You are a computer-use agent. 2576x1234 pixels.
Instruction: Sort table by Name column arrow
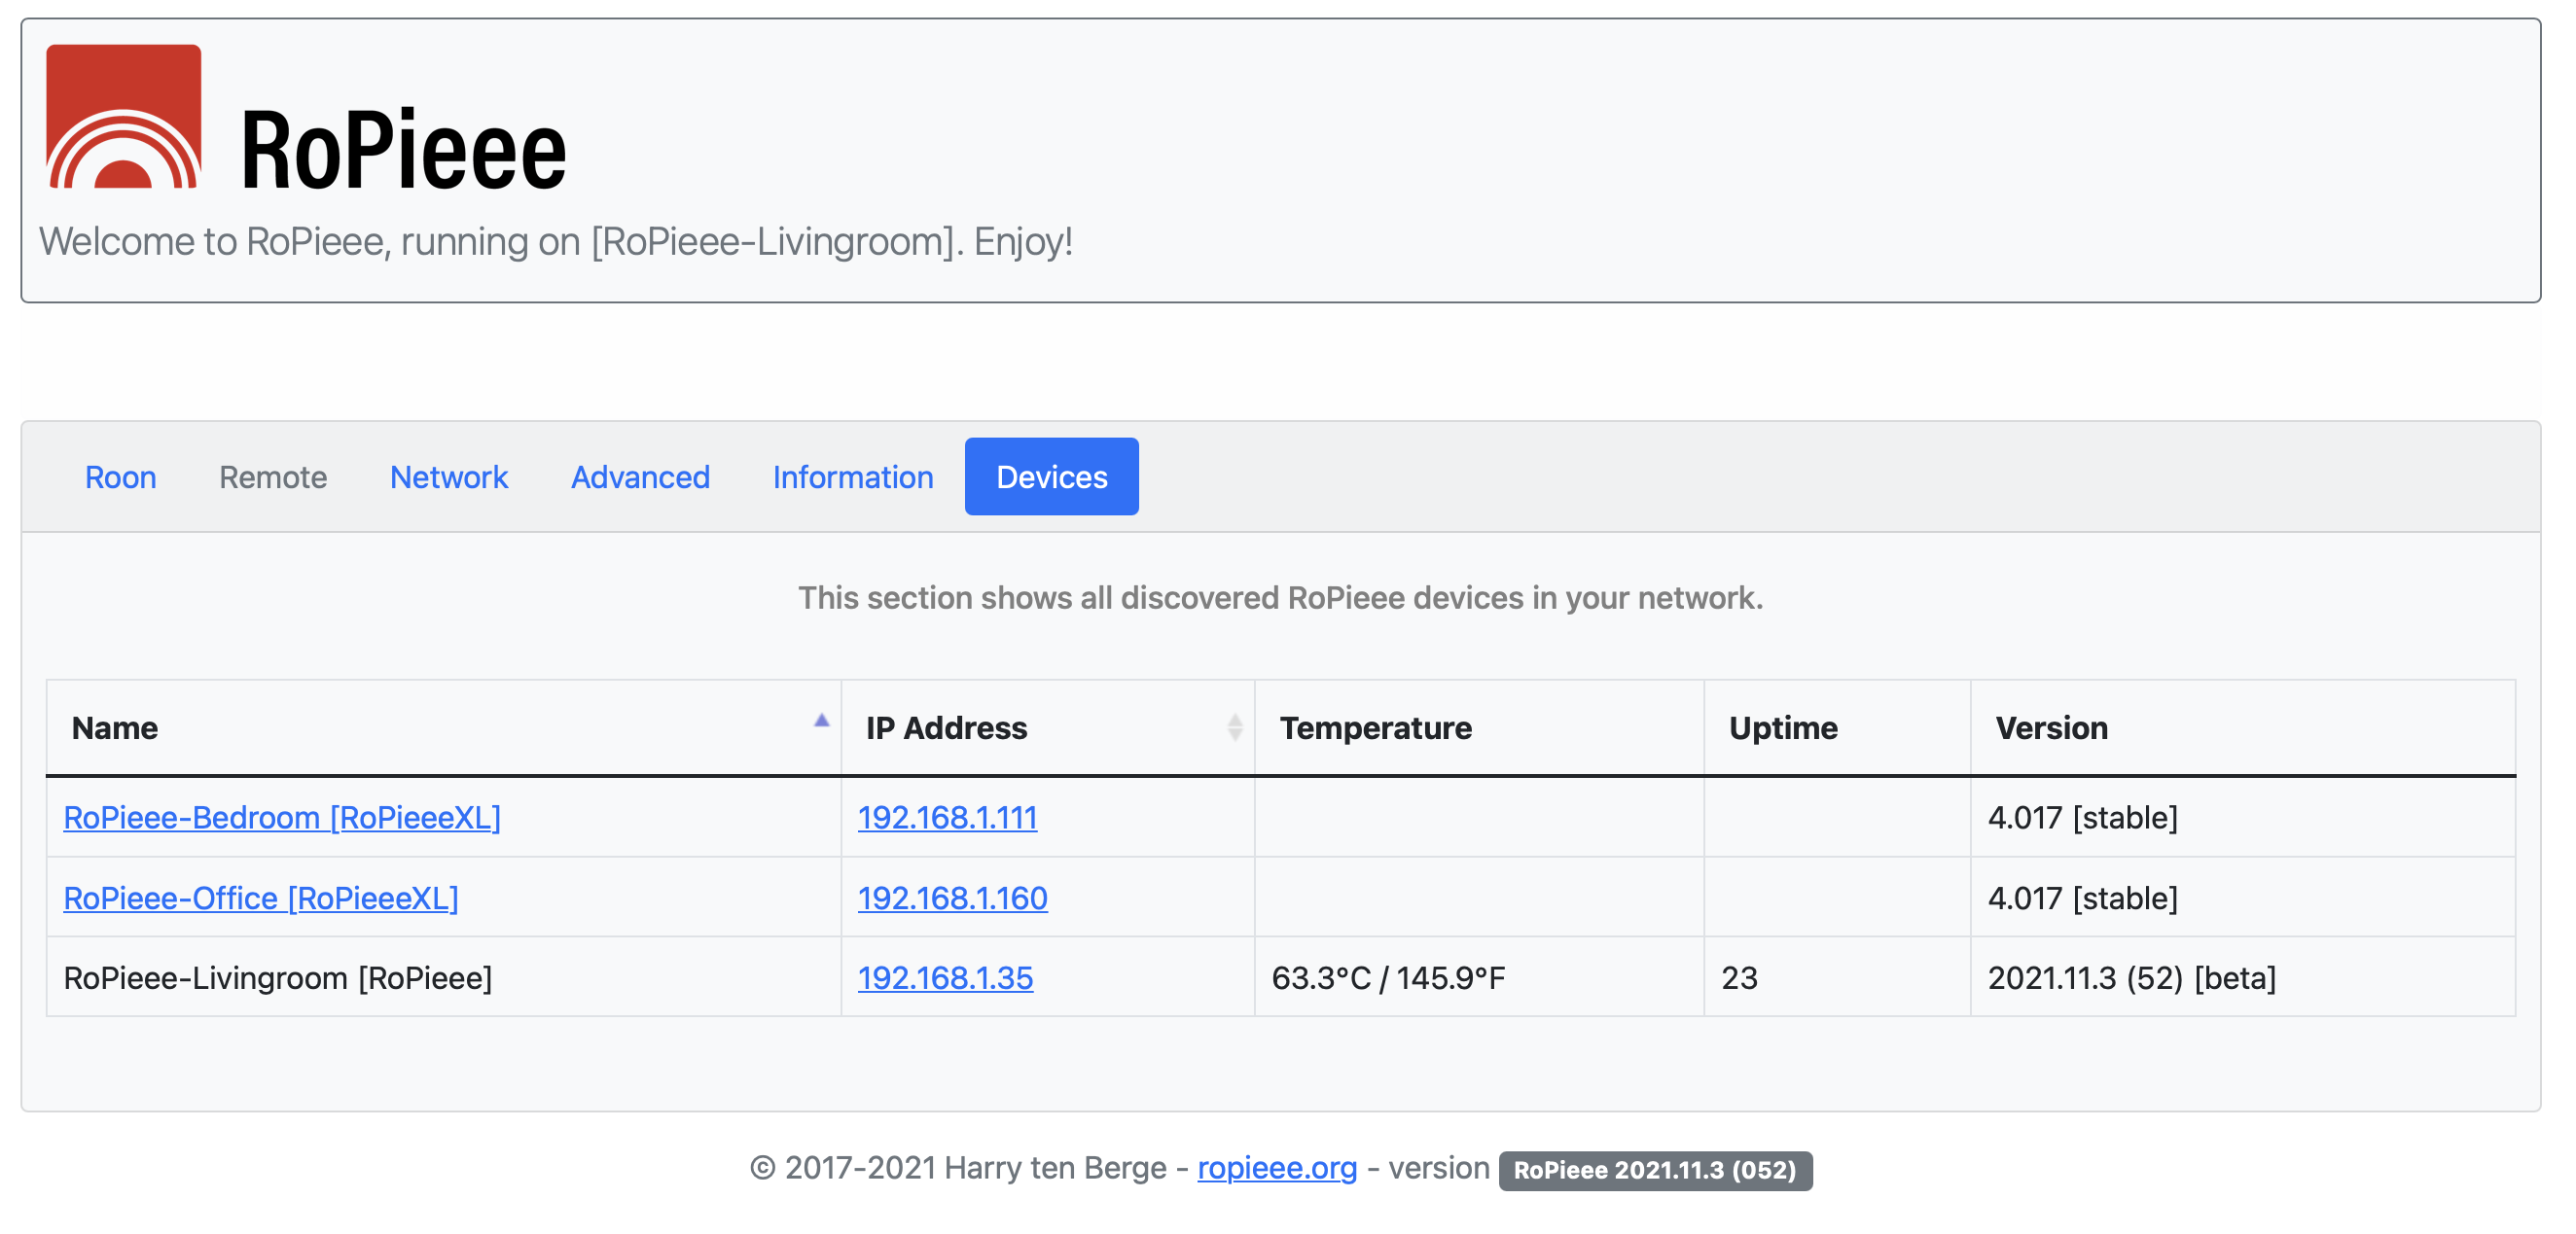(x=821, y=720)
